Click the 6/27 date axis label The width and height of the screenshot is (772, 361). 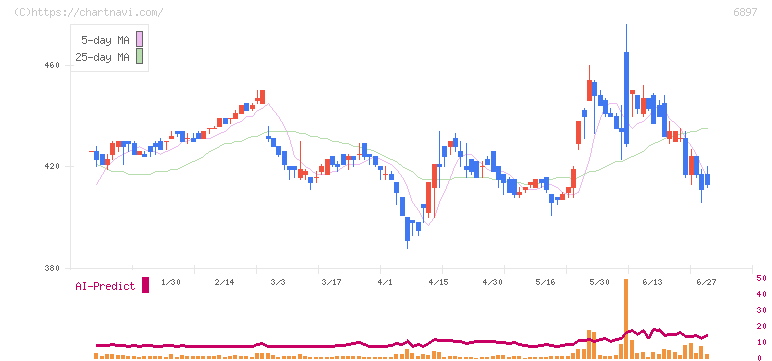tap(706, 282)
